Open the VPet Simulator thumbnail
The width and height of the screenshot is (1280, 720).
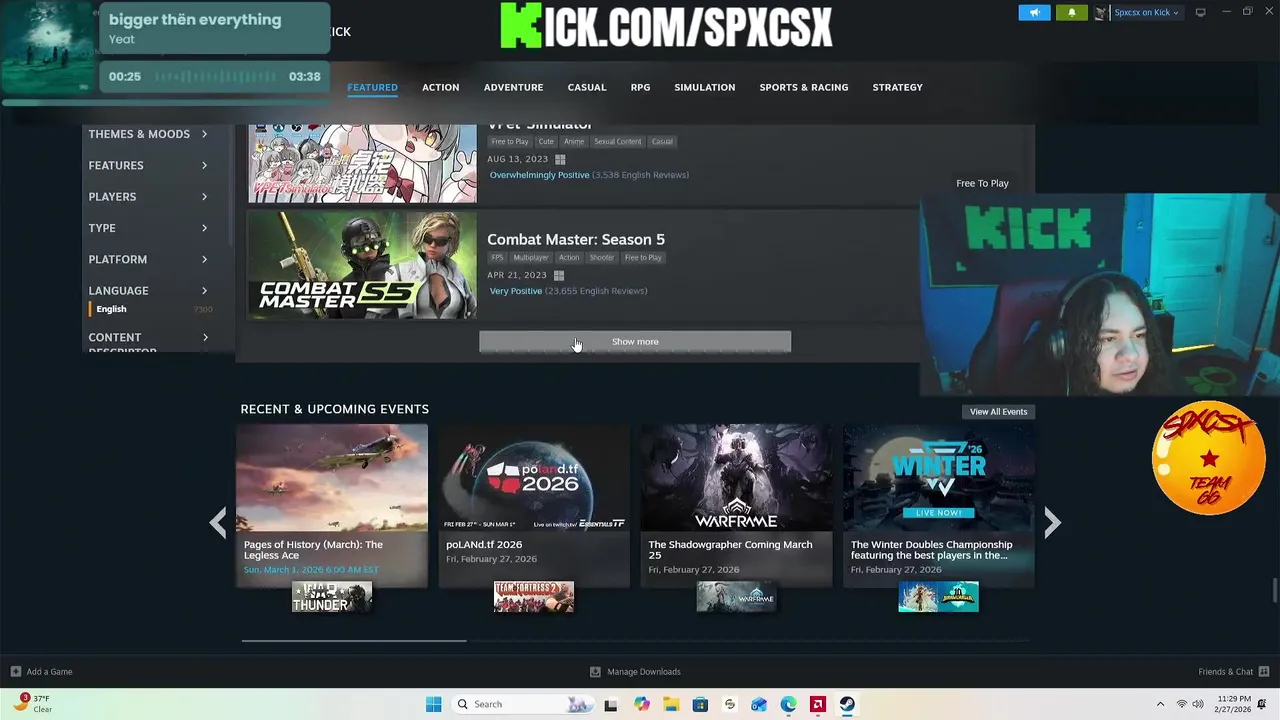coord(362,163)
